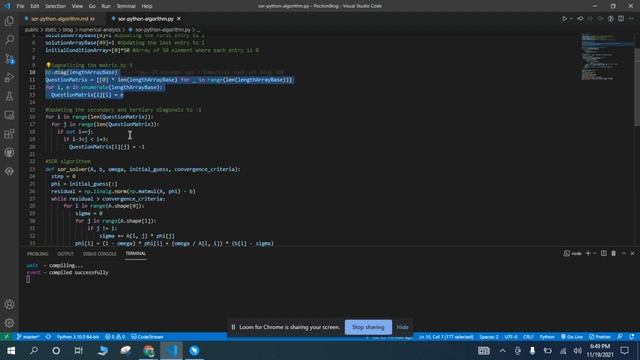Change file encoding UTF-8
Screen dimensions: 640x360
coord(511,337)
